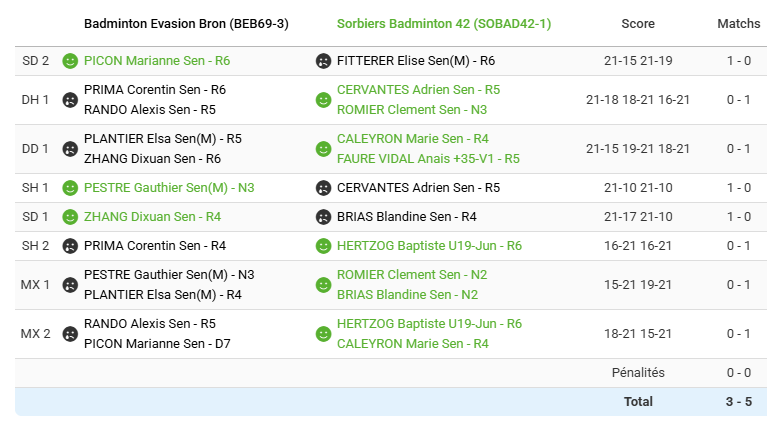
Task: Click green smiley beside HERTZOG Baptiste in SH 2
Action: click(x=323, y=246)
